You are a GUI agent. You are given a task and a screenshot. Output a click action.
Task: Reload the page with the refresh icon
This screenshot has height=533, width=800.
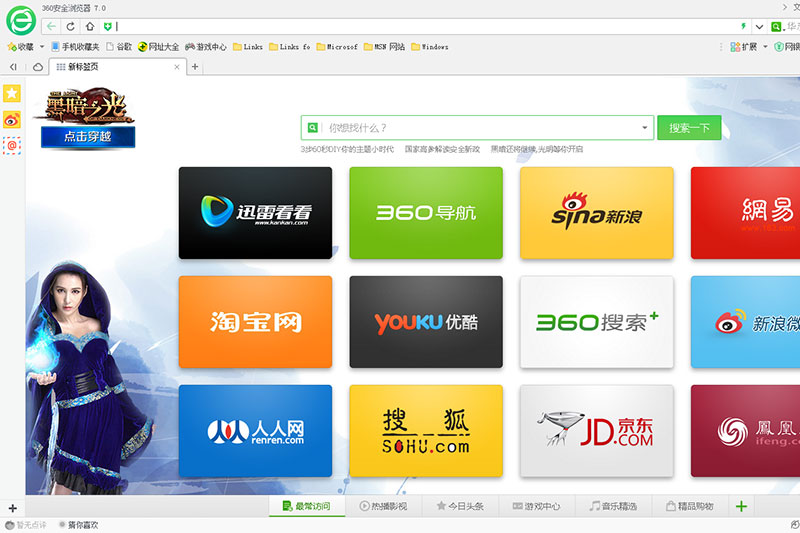tap(70, 26)
